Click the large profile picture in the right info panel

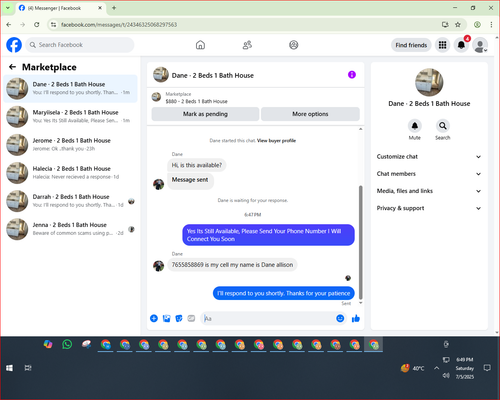tap(429, 83)
